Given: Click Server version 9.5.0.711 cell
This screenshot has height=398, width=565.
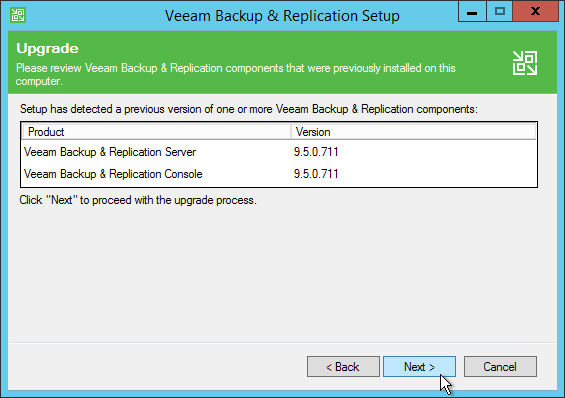Looking at the screenshot, I should pyautogui.click(x=316, y=152).
